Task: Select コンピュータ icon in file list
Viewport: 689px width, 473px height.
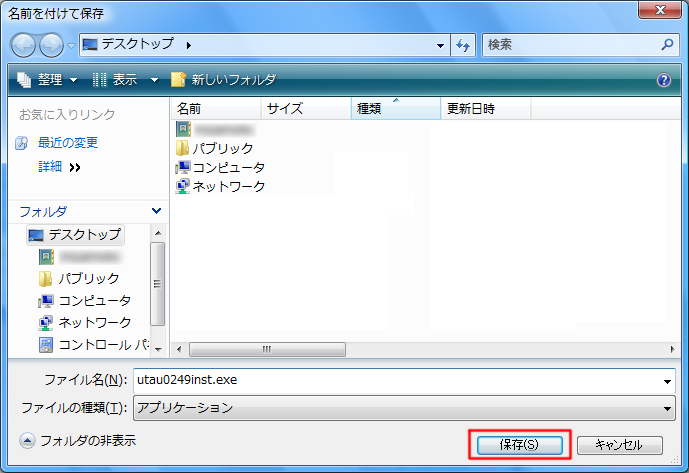Action: 182,167
